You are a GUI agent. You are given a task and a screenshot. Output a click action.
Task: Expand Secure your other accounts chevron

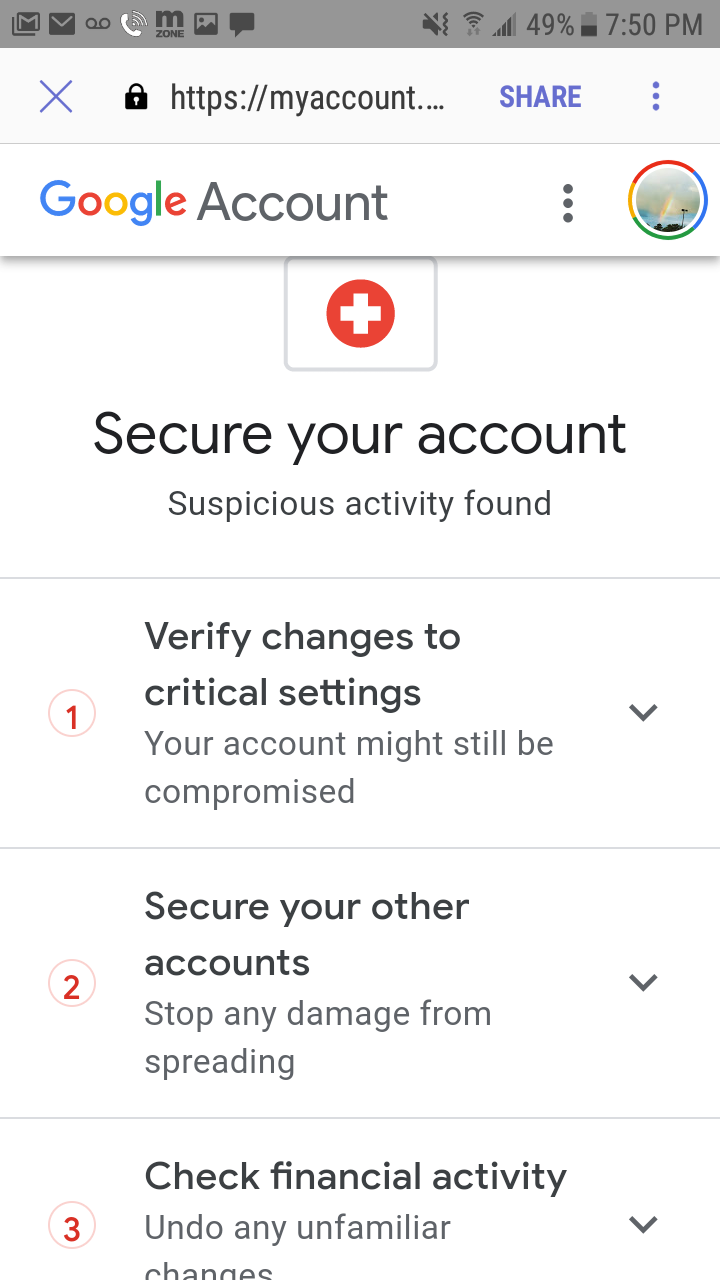click(x=643, y=982)
